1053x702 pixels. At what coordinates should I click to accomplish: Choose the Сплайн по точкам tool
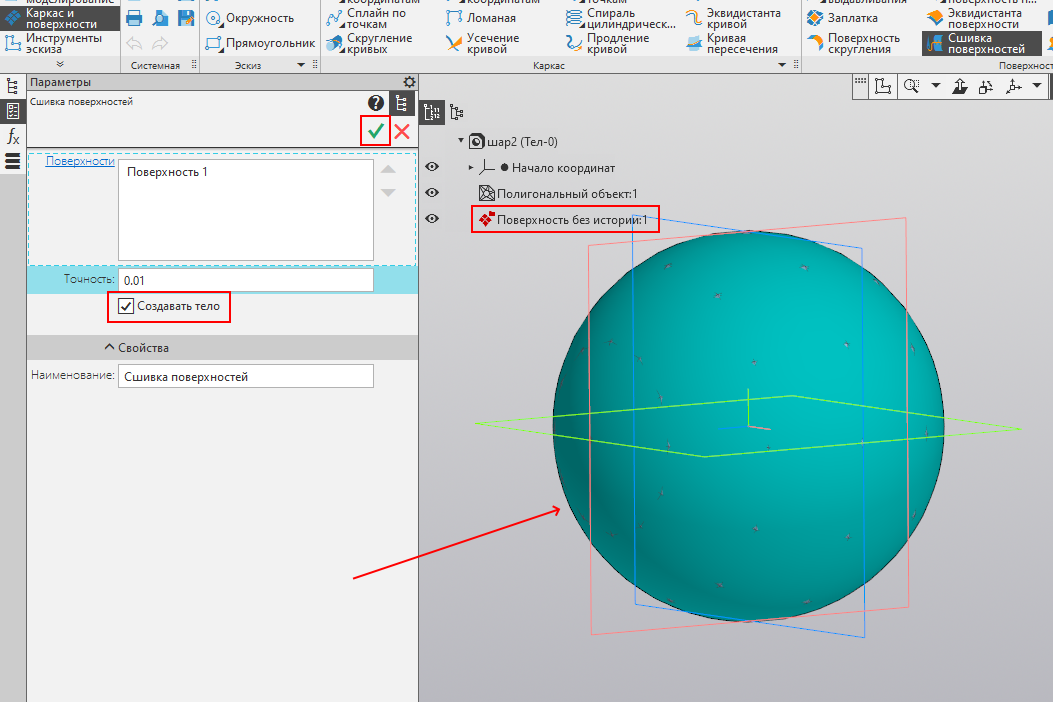coord(366,18)
